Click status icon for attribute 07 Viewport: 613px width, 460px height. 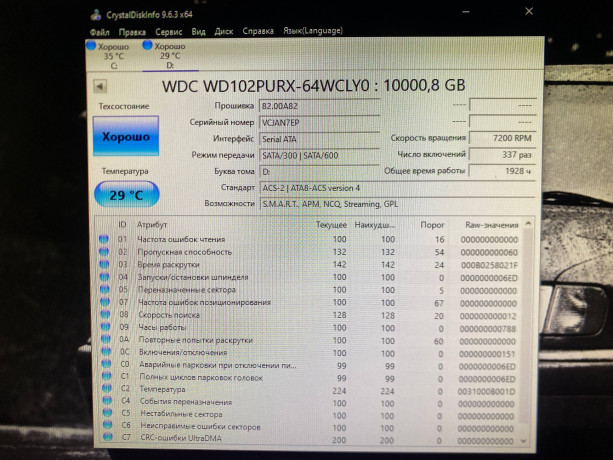click(x=105, y=302)
